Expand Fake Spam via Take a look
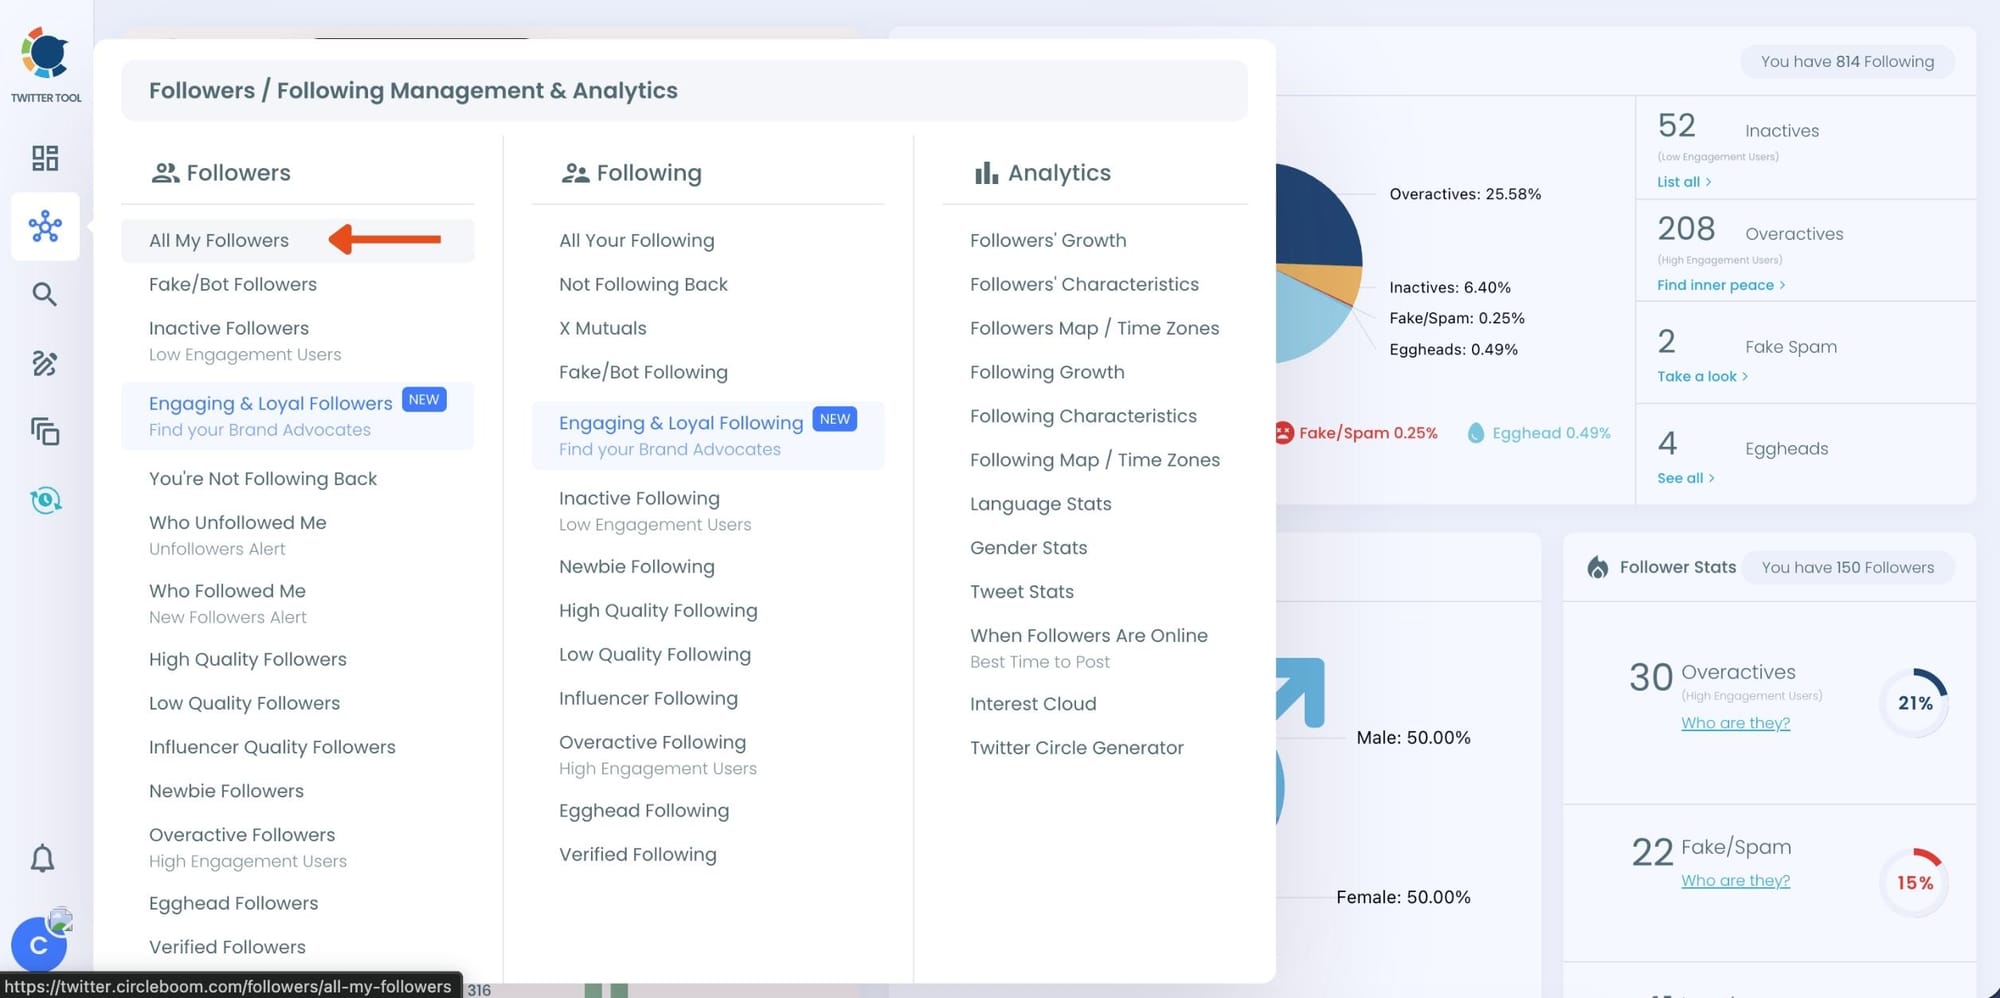 point(1701,376)
